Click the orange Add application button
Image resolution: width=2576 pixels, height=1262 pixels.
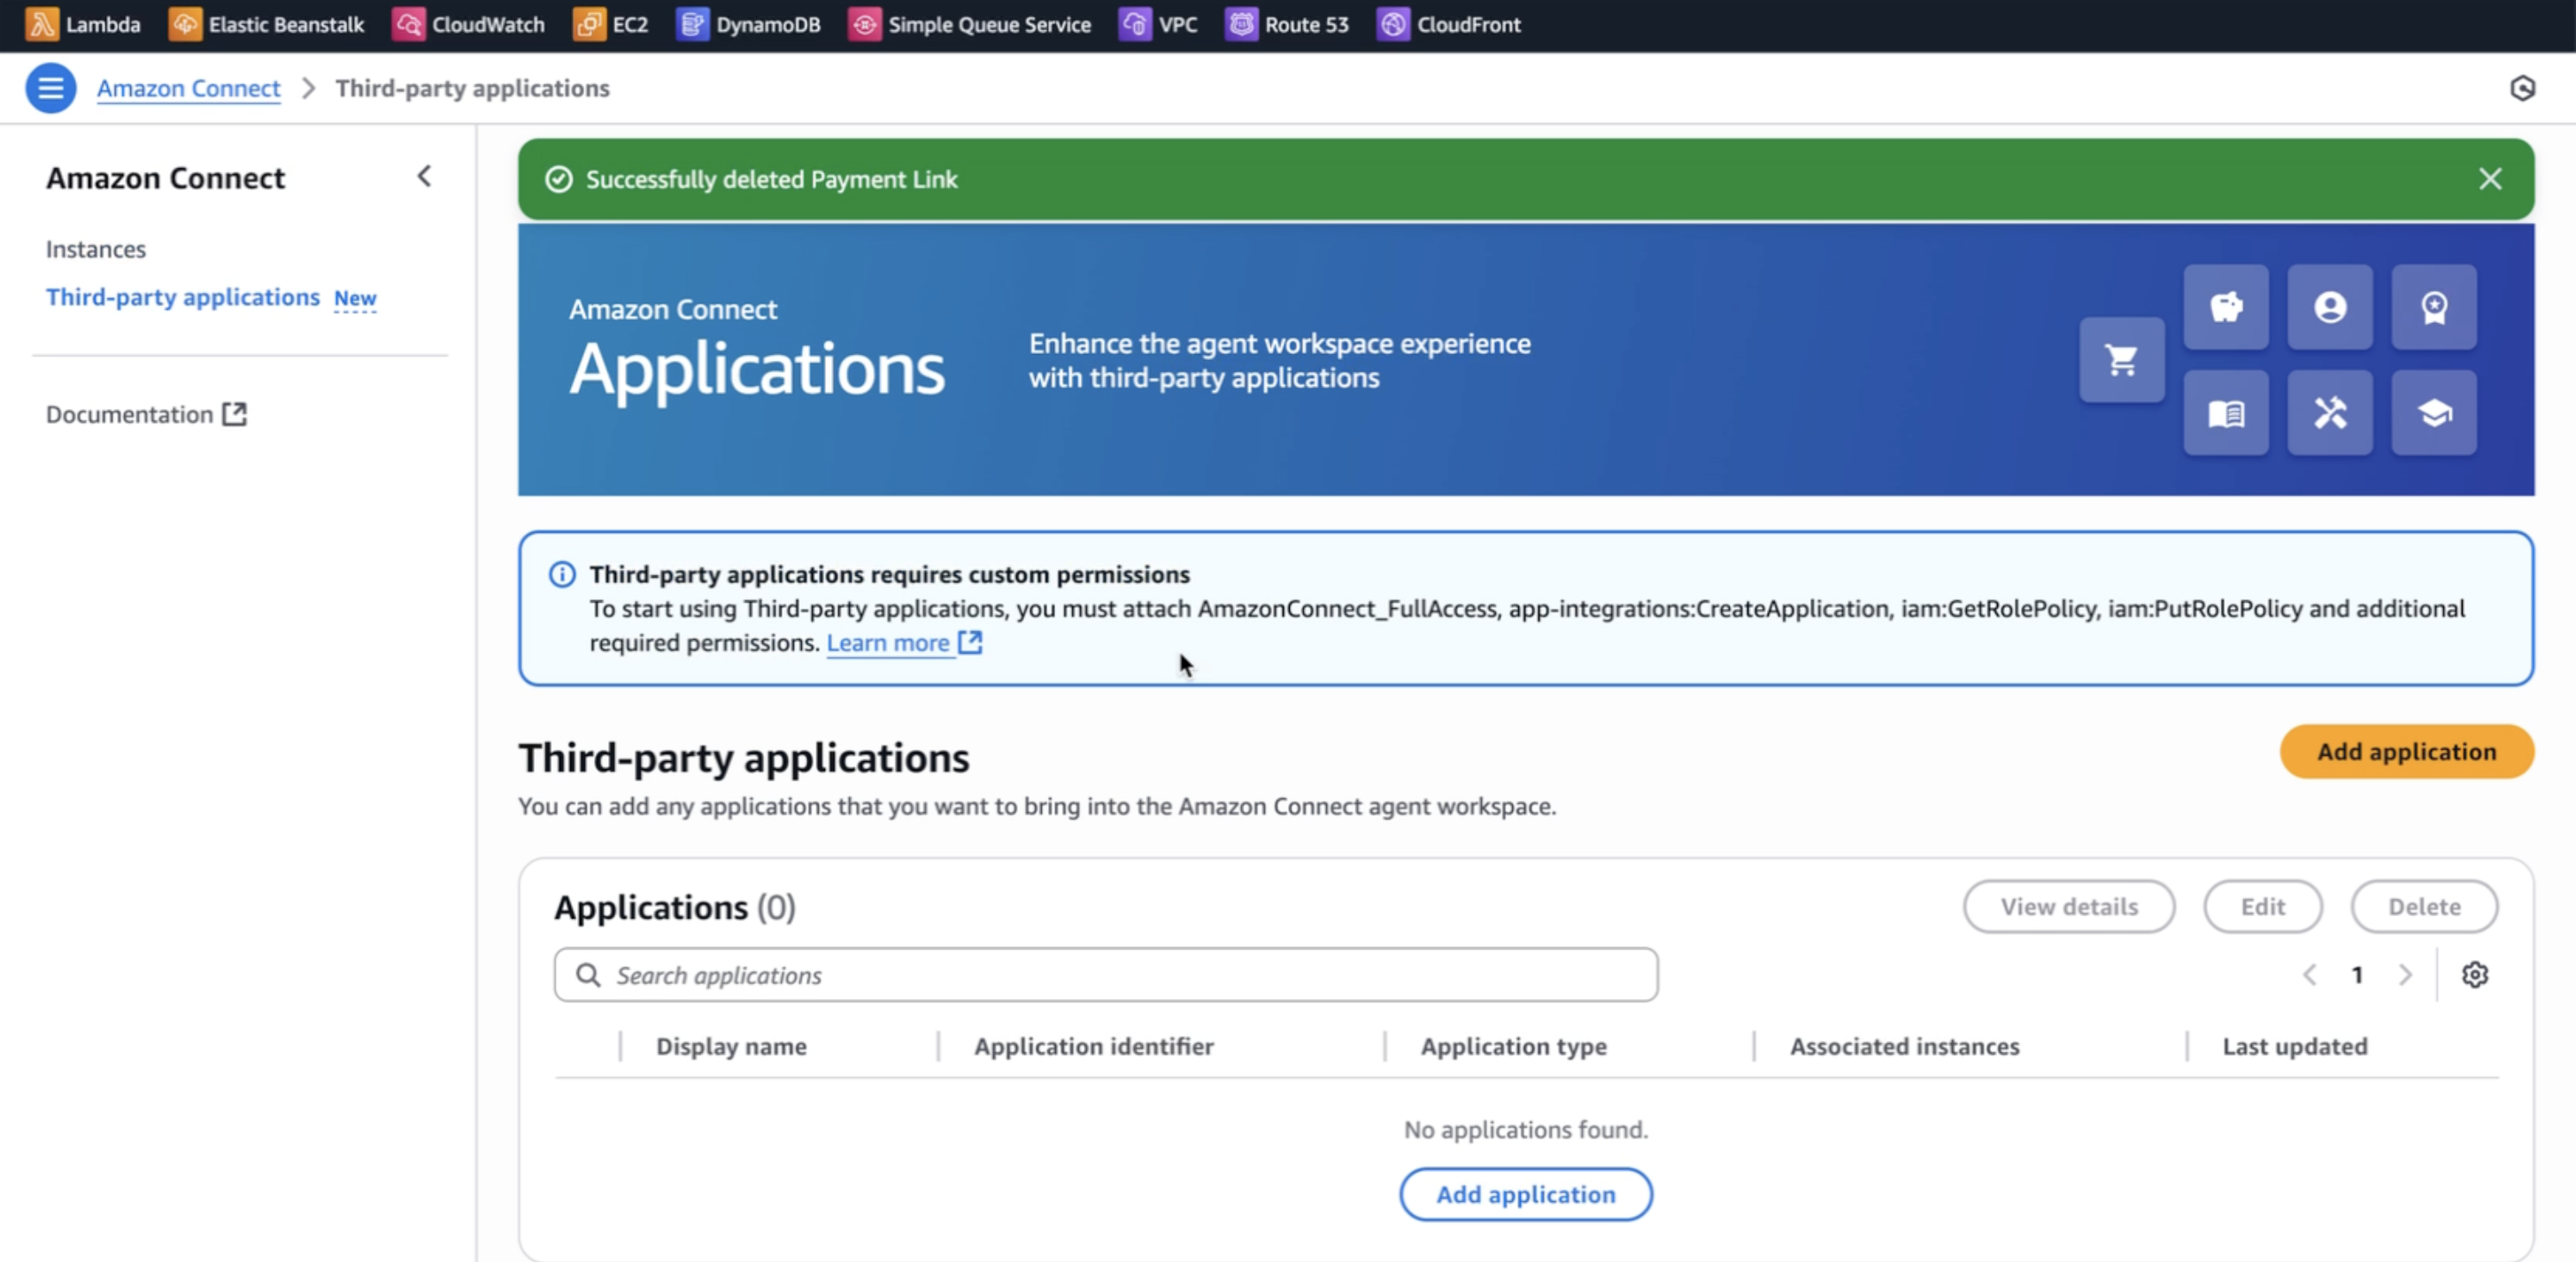pos(2405,751)
